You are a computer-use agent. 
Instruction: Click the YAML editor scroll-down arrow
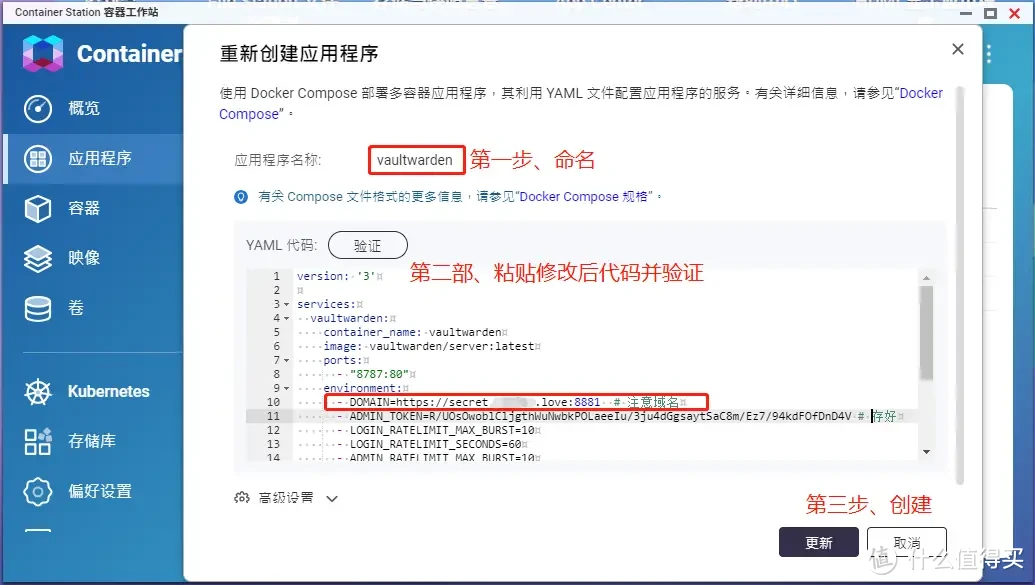(926, 452)
